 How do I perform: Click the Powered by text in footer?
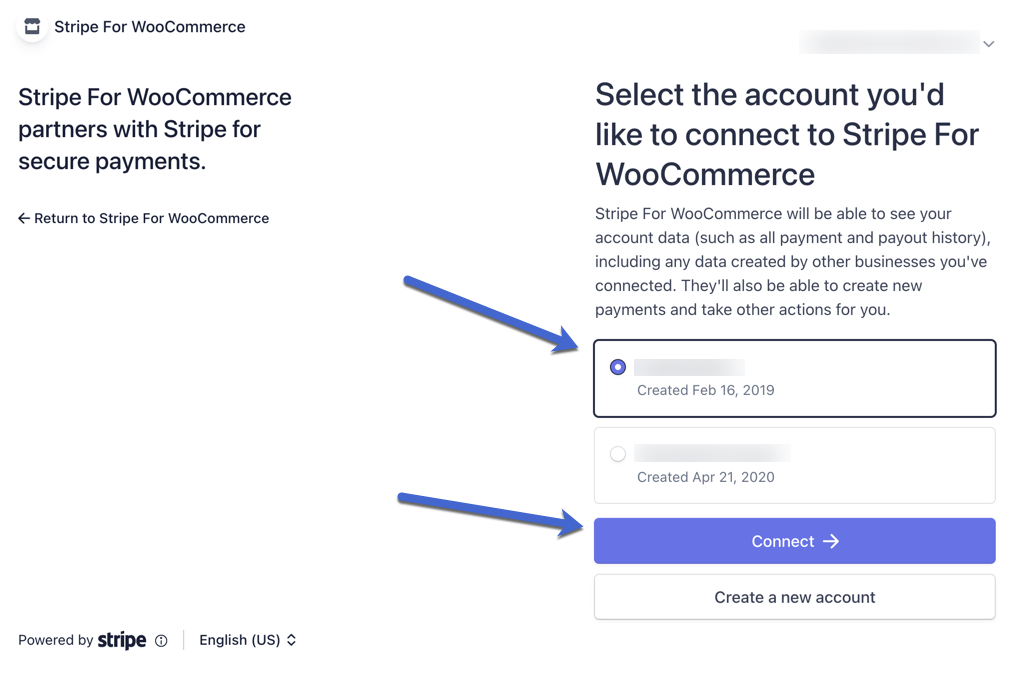tap(56, 640)
